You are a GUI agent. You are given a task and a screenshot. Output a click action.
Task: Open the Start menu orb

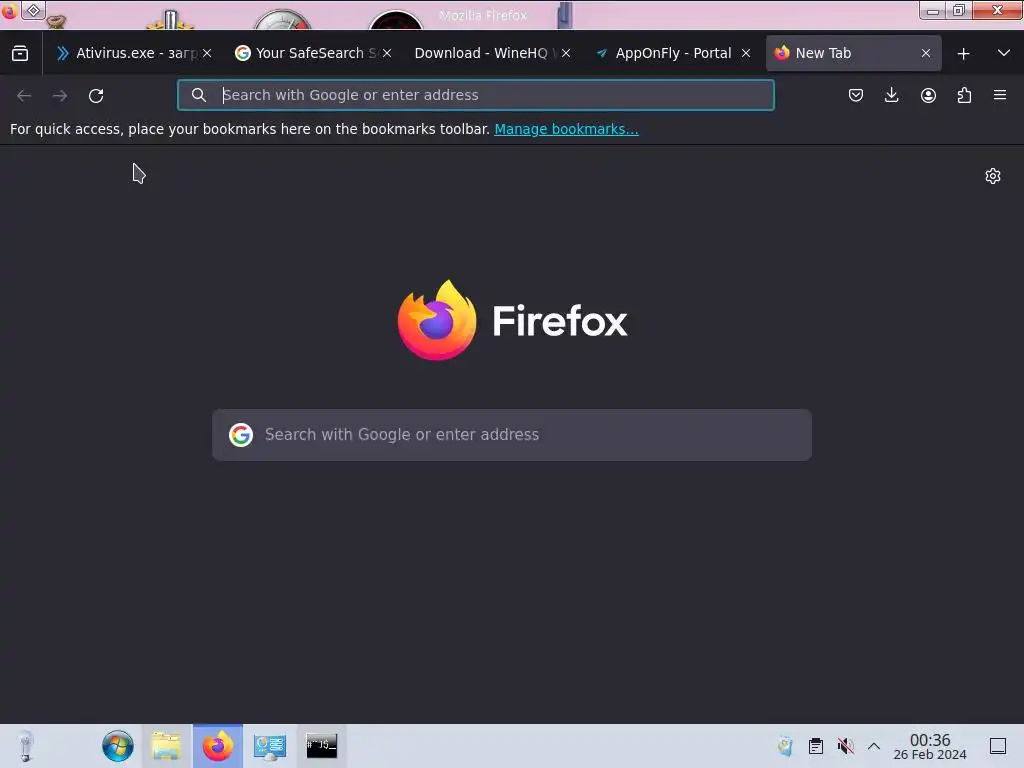(x=118, y=746)
